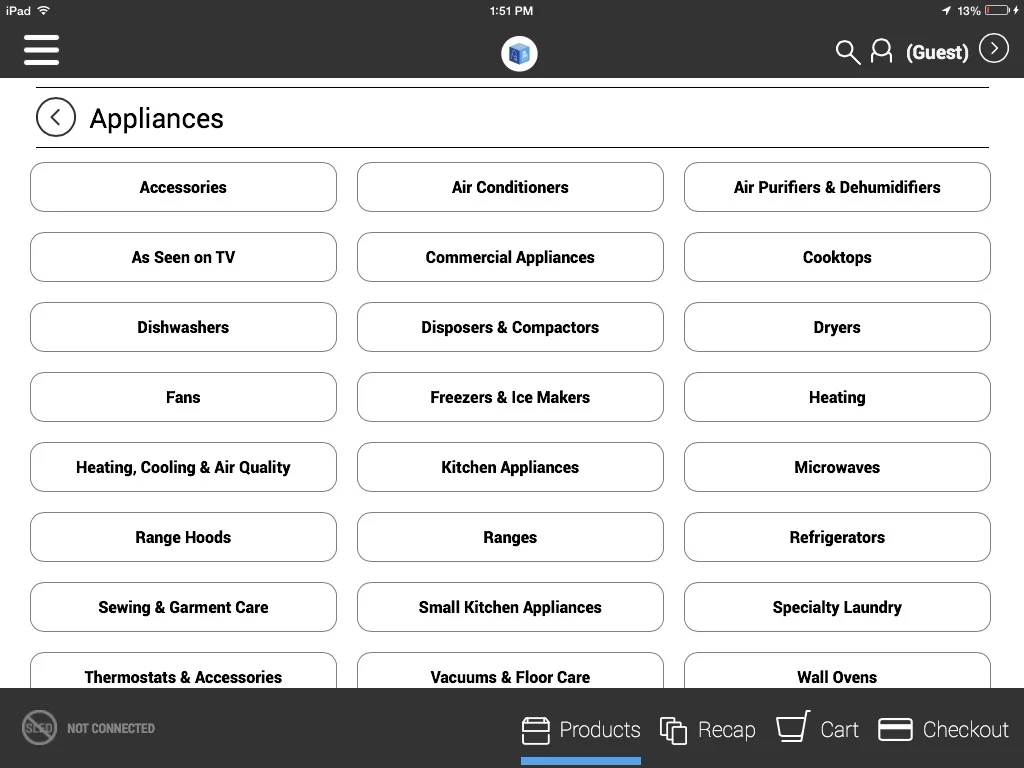Tap the blue cube app logo
The width and height of the screenshot is (1024, 768).
click(x=519, y=55)
